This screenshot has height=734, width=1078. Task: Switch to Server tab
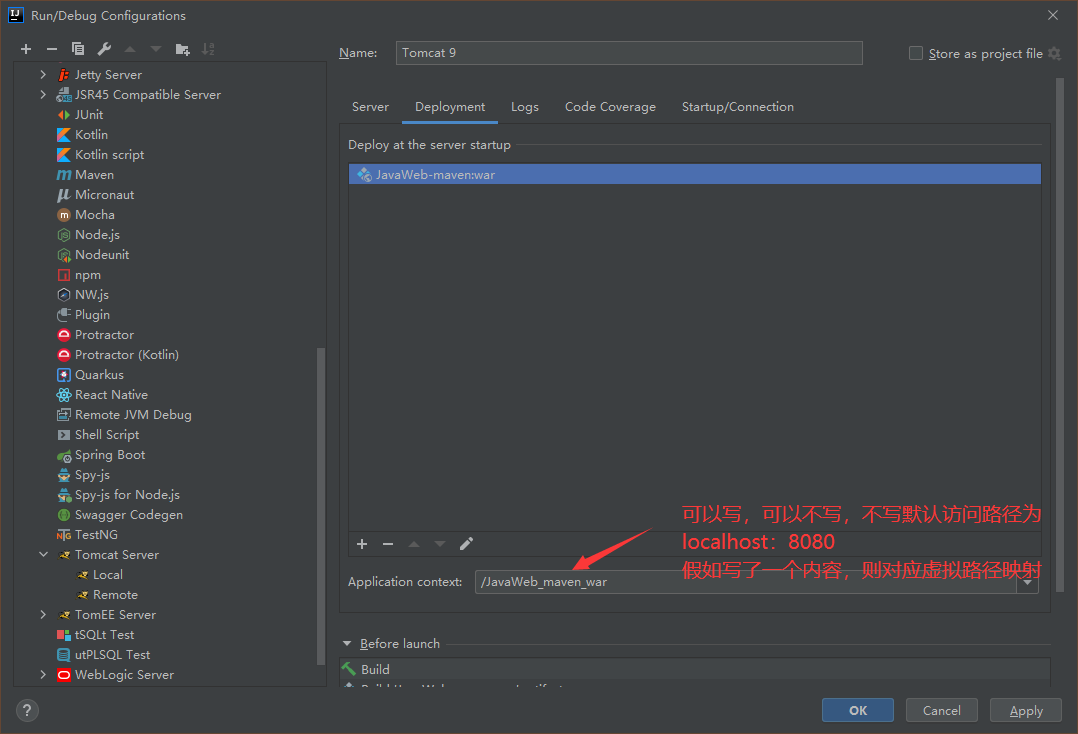(x=371, y=107)
